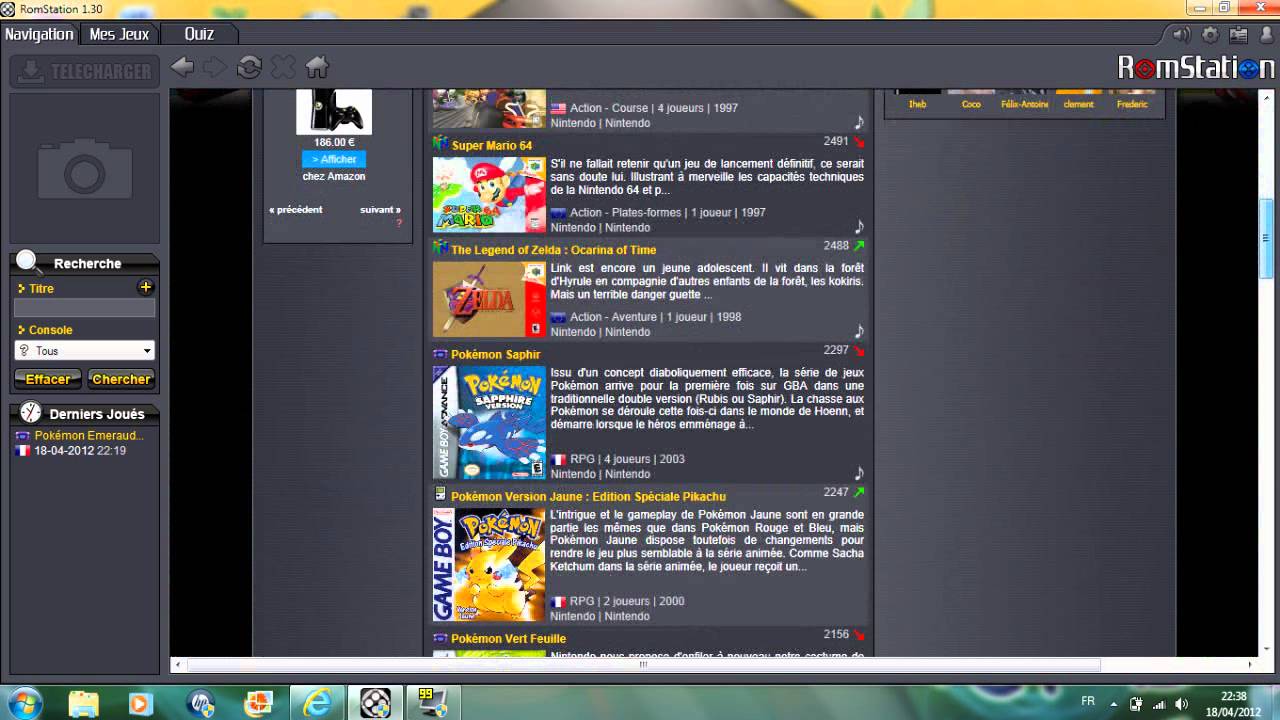Click the RomStation taskbar icon
1280x720 pixels.
pos(375,702)
